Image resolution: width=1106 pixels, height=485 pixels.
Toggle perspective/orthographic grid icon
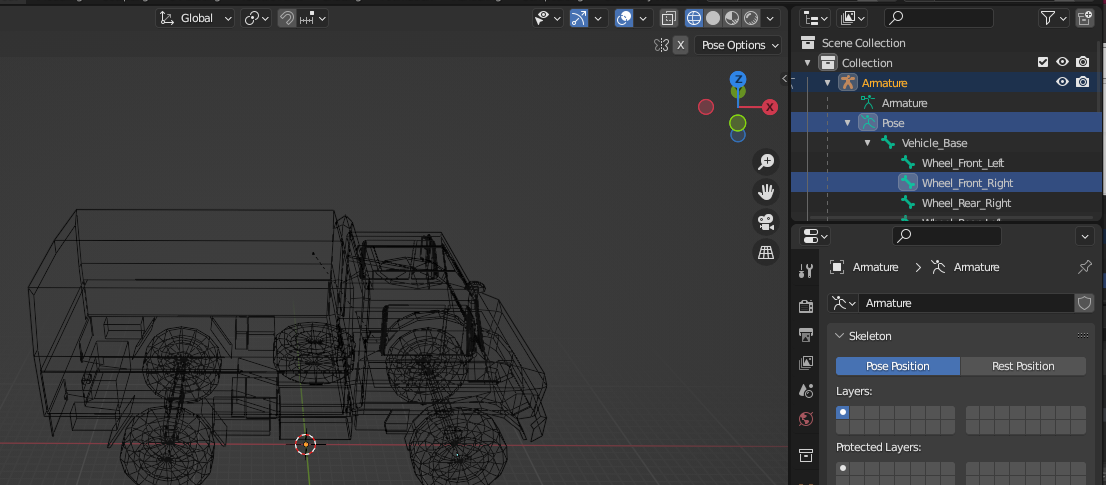point(766,252)
